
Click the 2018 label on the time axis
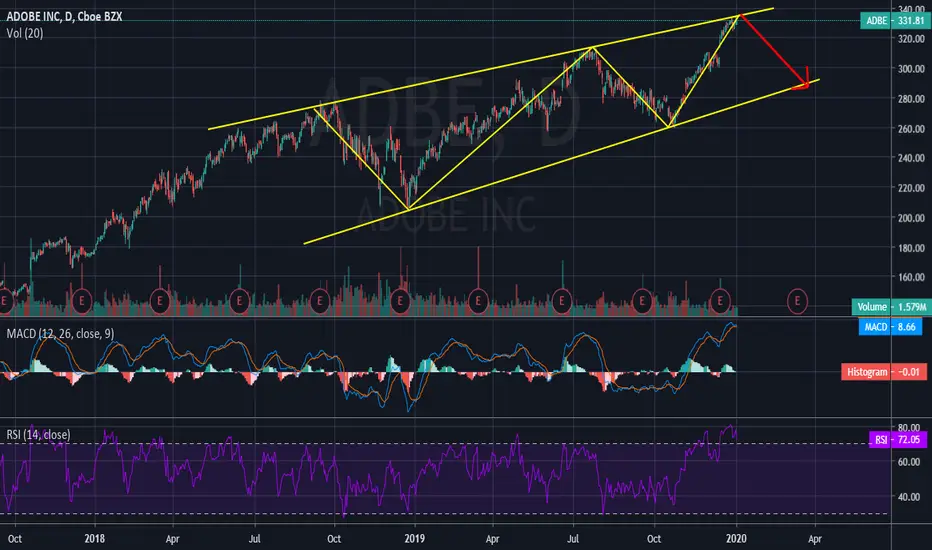point(95,539)
